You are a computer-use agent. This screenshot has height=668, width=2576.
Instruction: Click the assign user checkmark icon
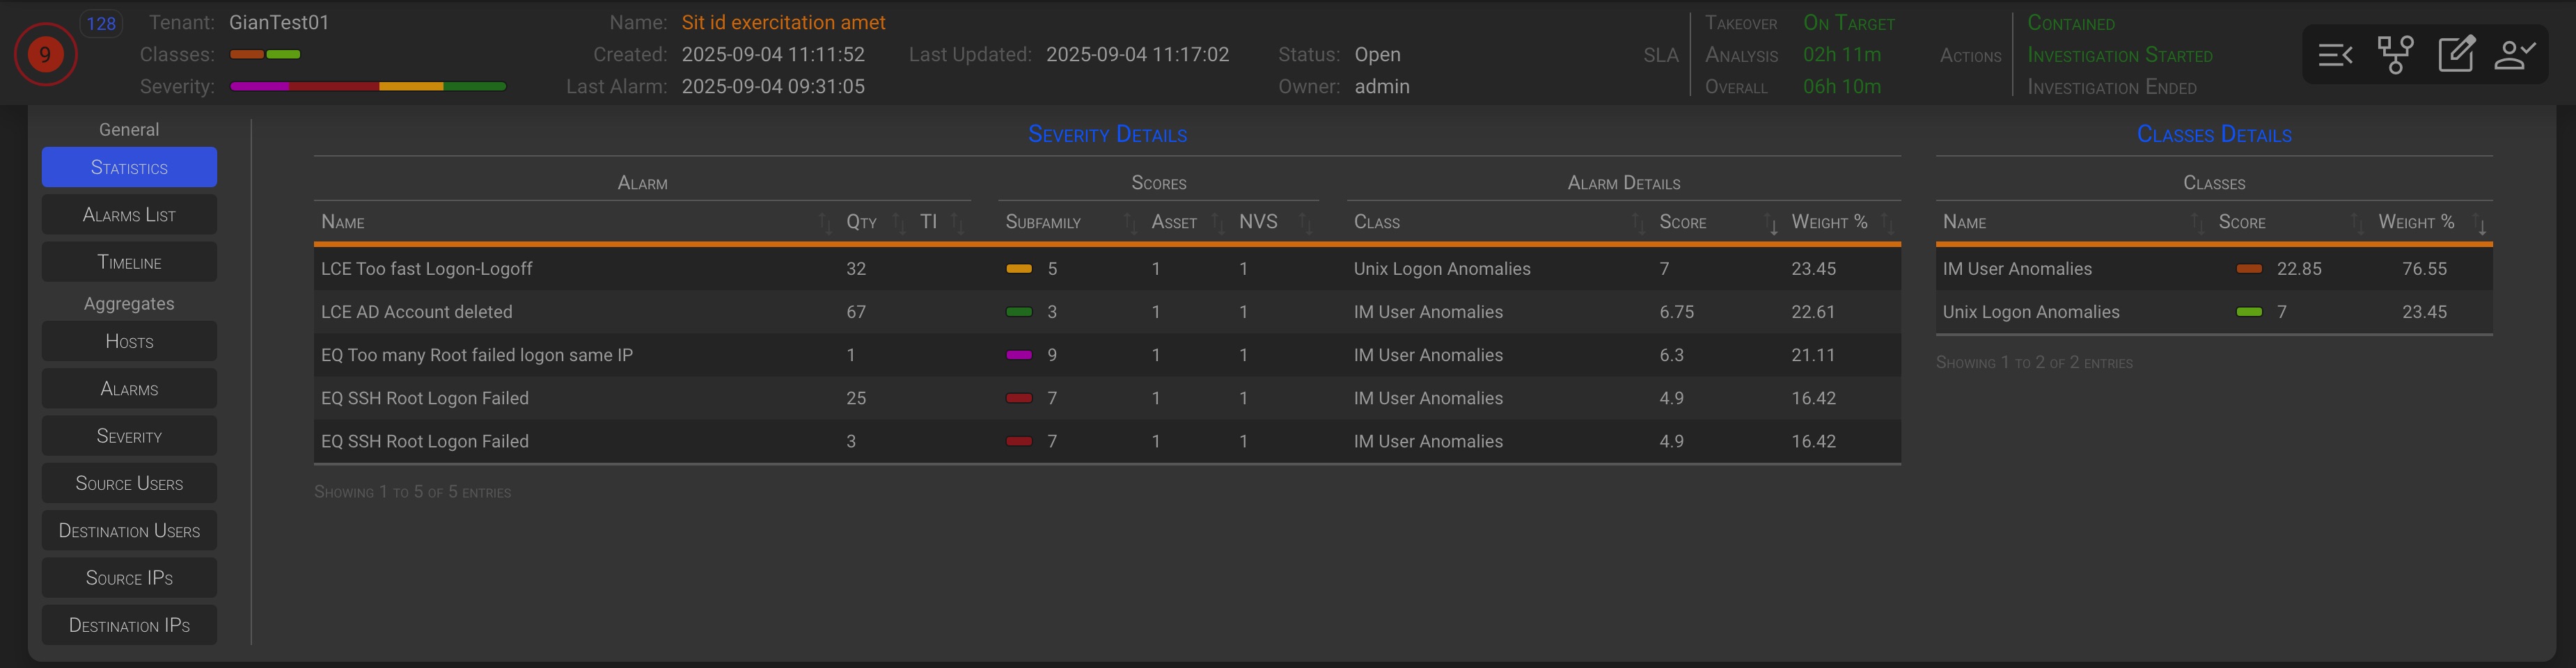(x=2515, y=55)
